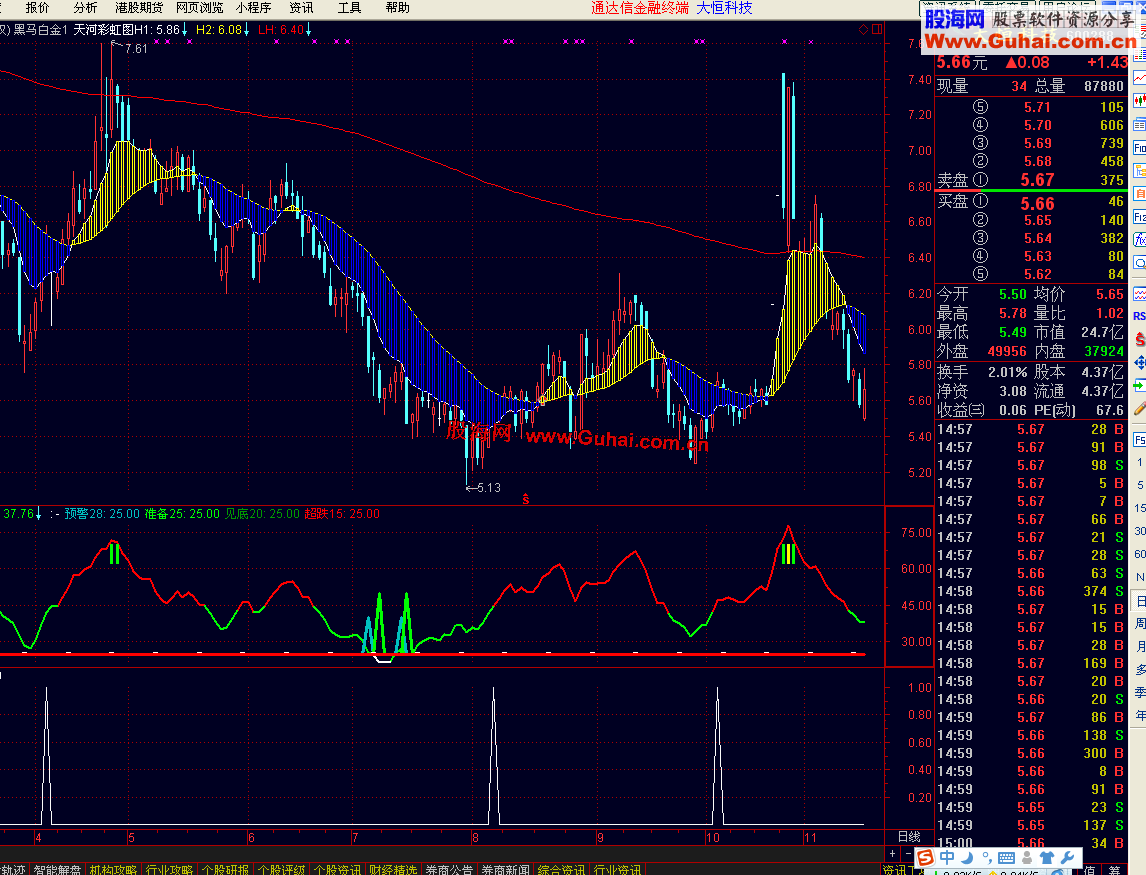1146x875 pixels.
Task: Click the candlestick chart icon in right toolbar
Action: (1139, 101)
